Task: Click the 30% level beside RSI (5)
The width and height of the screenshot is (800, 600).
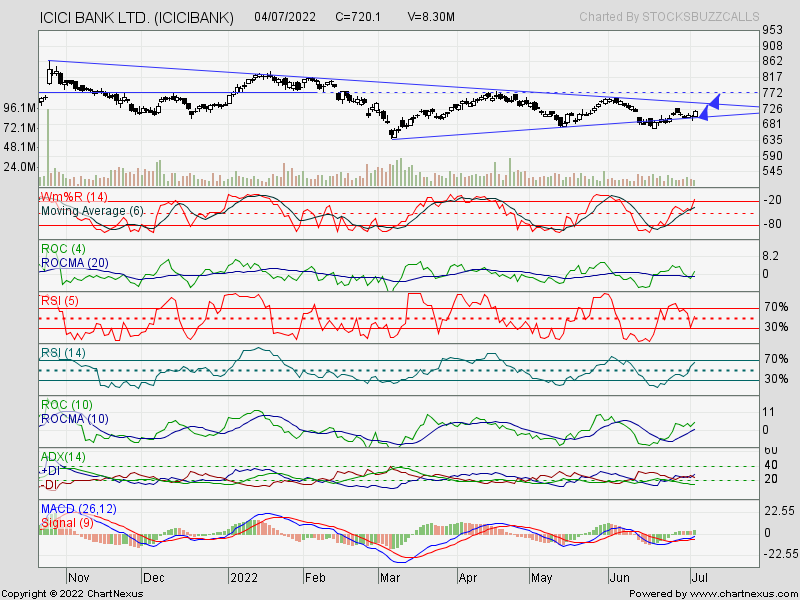Action: pos(776,327)
